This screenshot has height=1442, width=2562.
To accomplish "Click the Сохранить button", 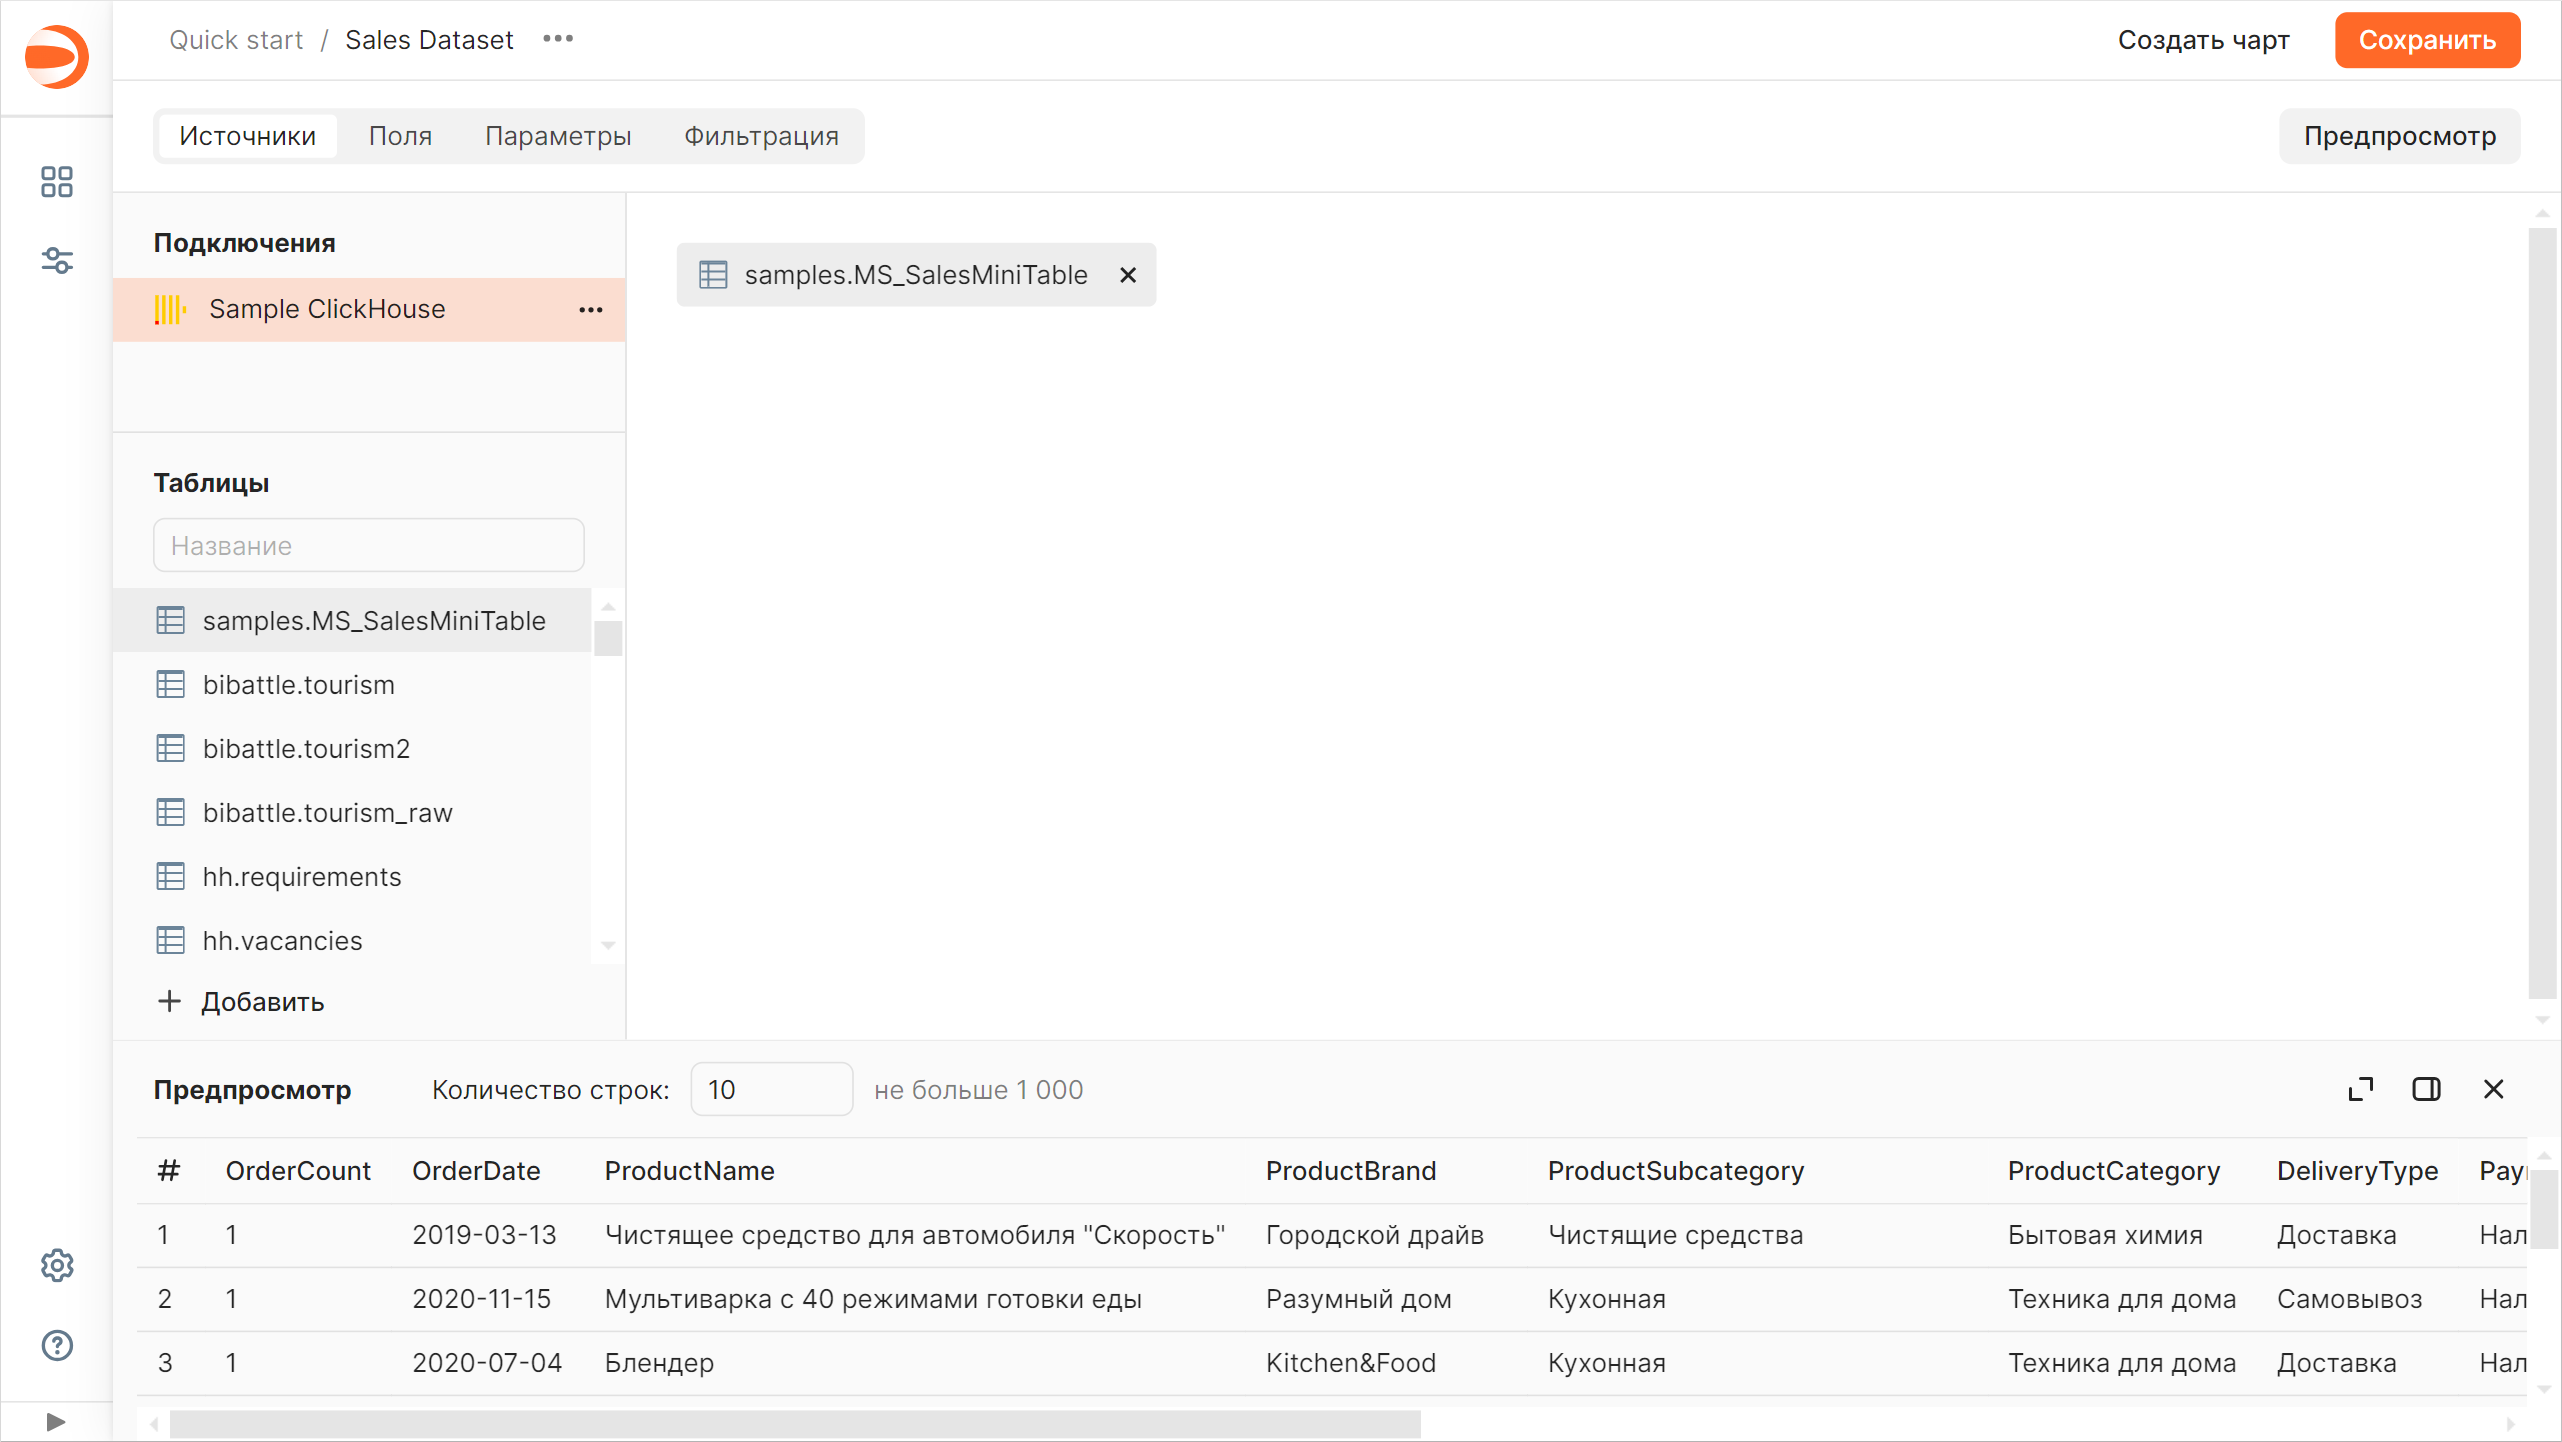I will 2426,40.
